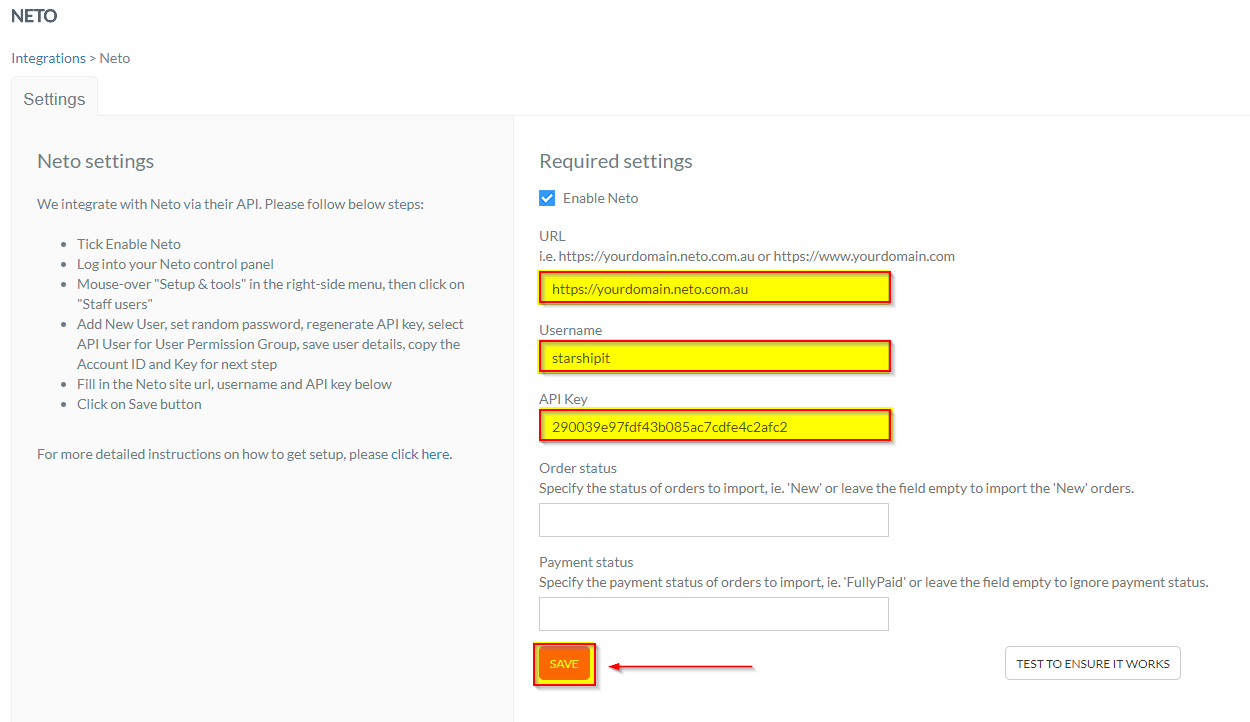Click the NETO page title
This screenshot has width=1250, height=722.
34,16
